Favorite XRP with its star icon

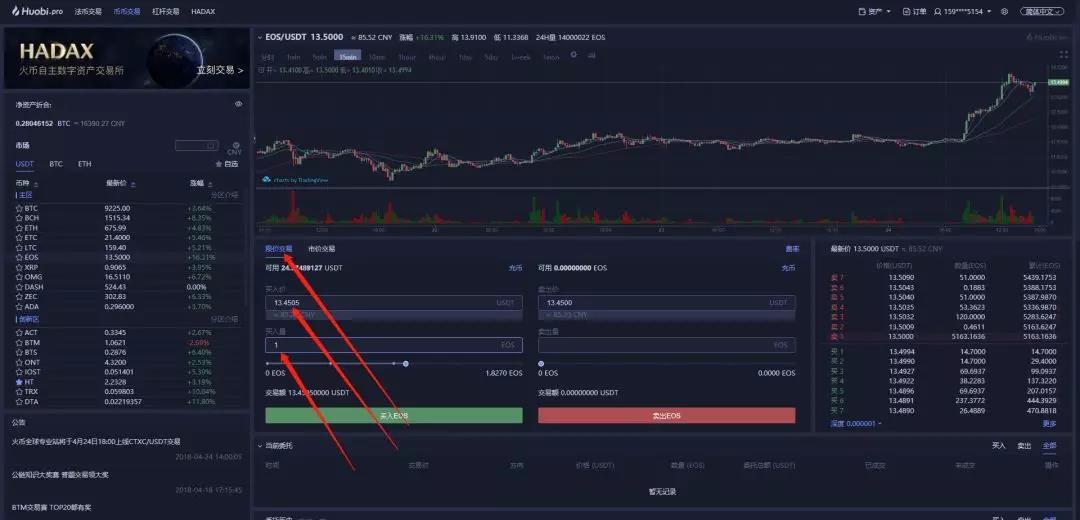point(19,267)
